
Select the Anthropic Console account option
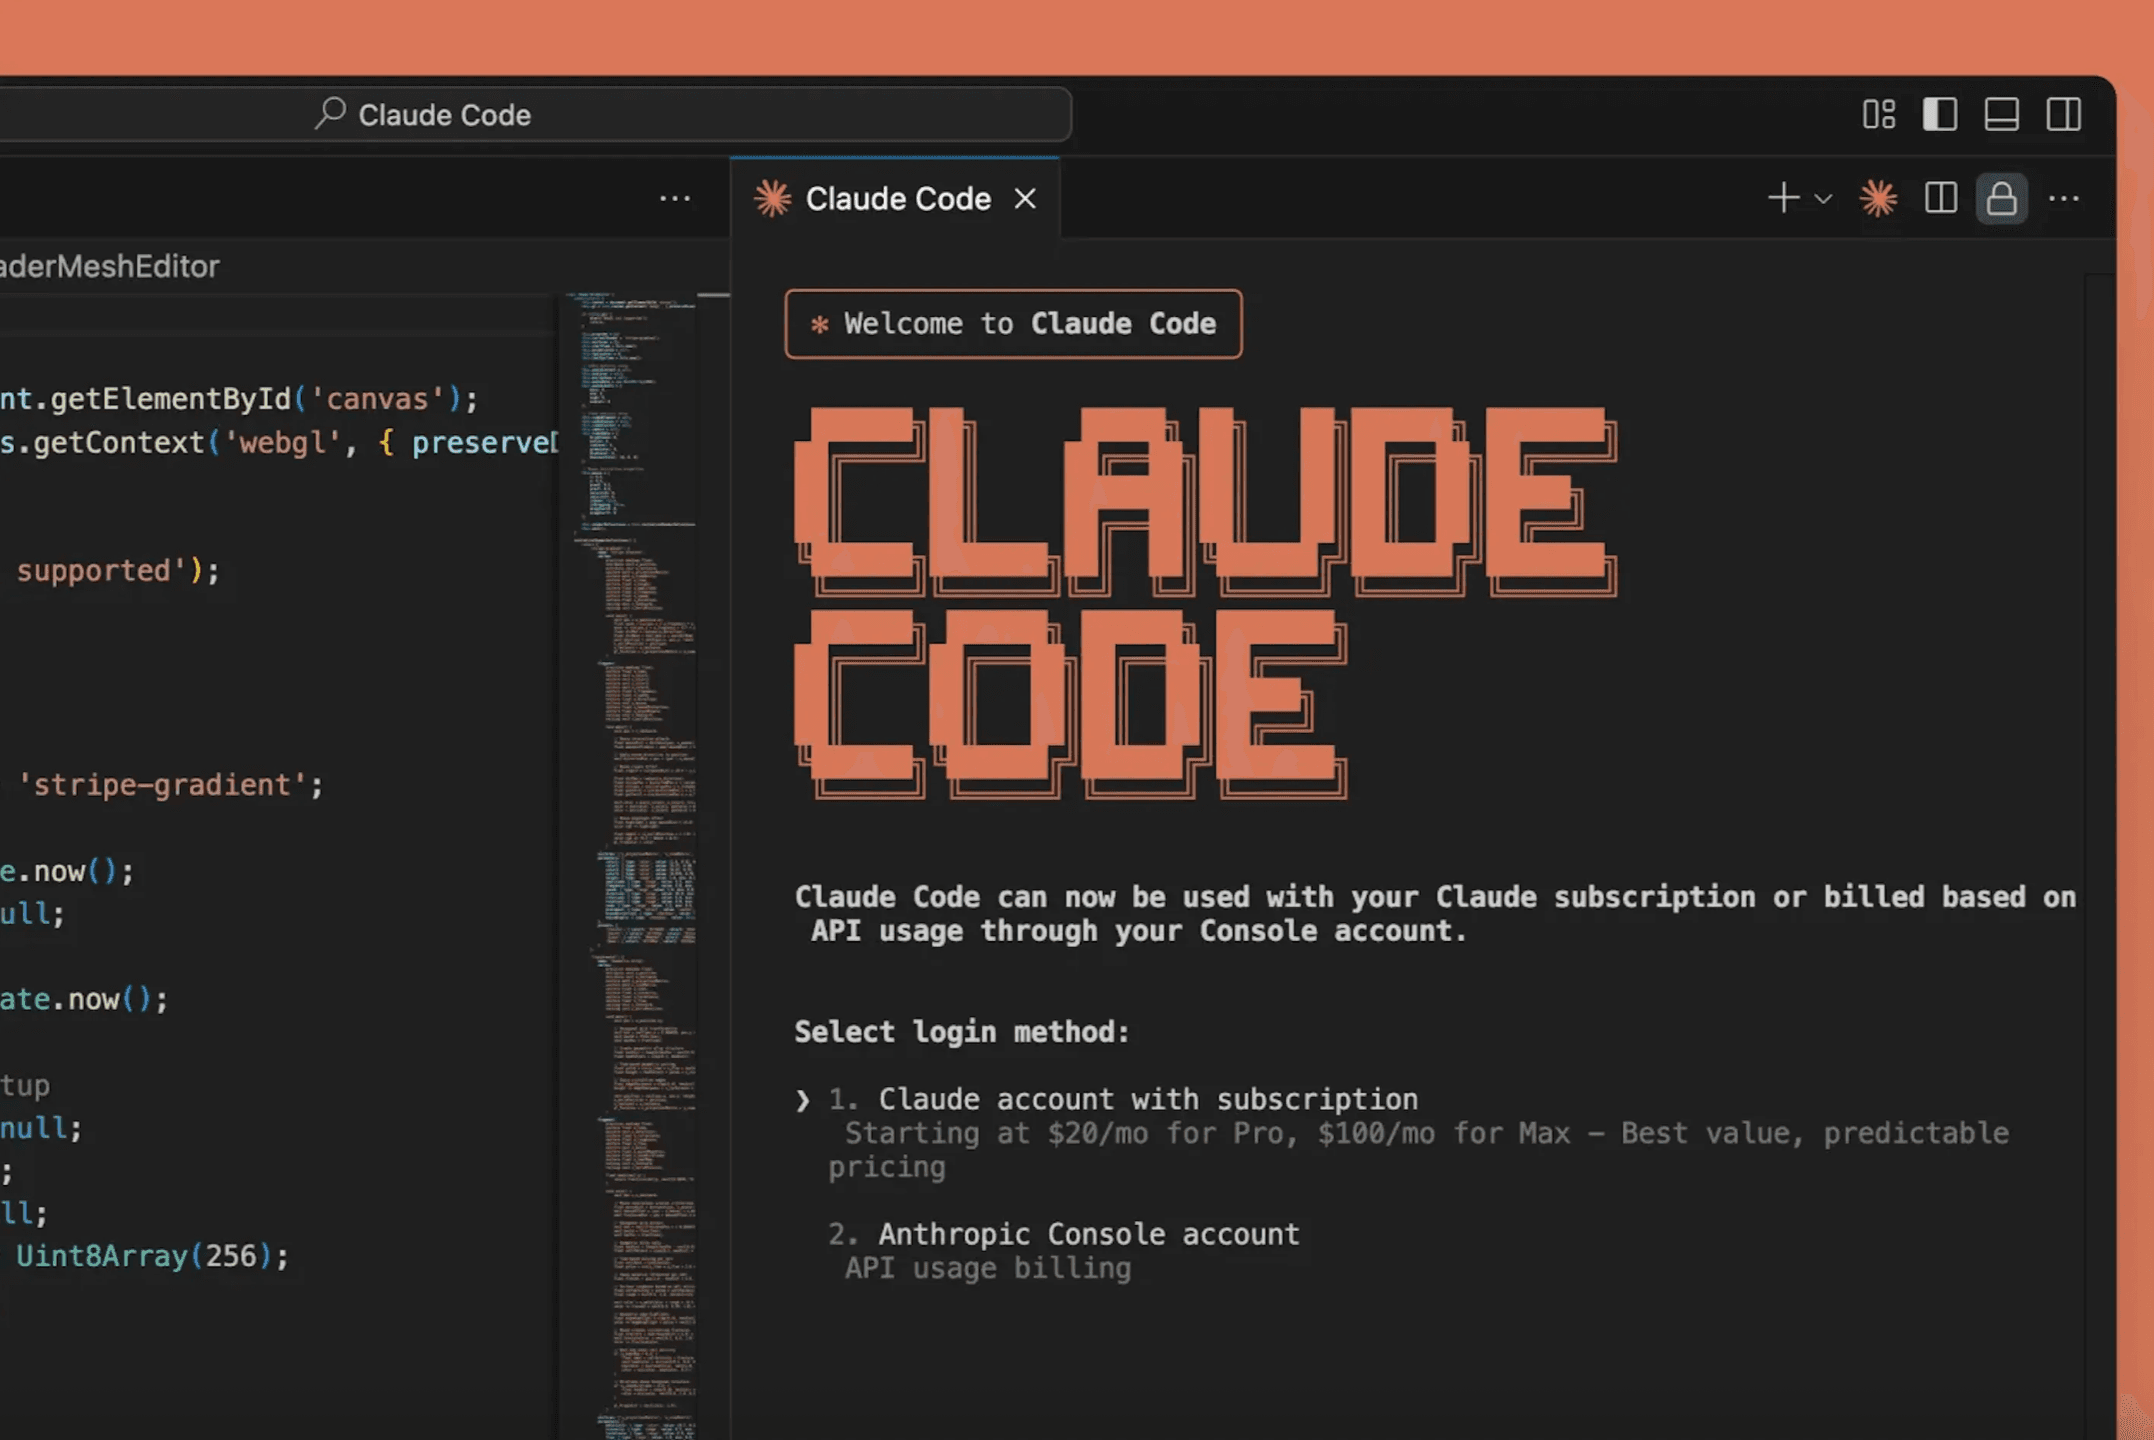click(x=1064, y=1233)
